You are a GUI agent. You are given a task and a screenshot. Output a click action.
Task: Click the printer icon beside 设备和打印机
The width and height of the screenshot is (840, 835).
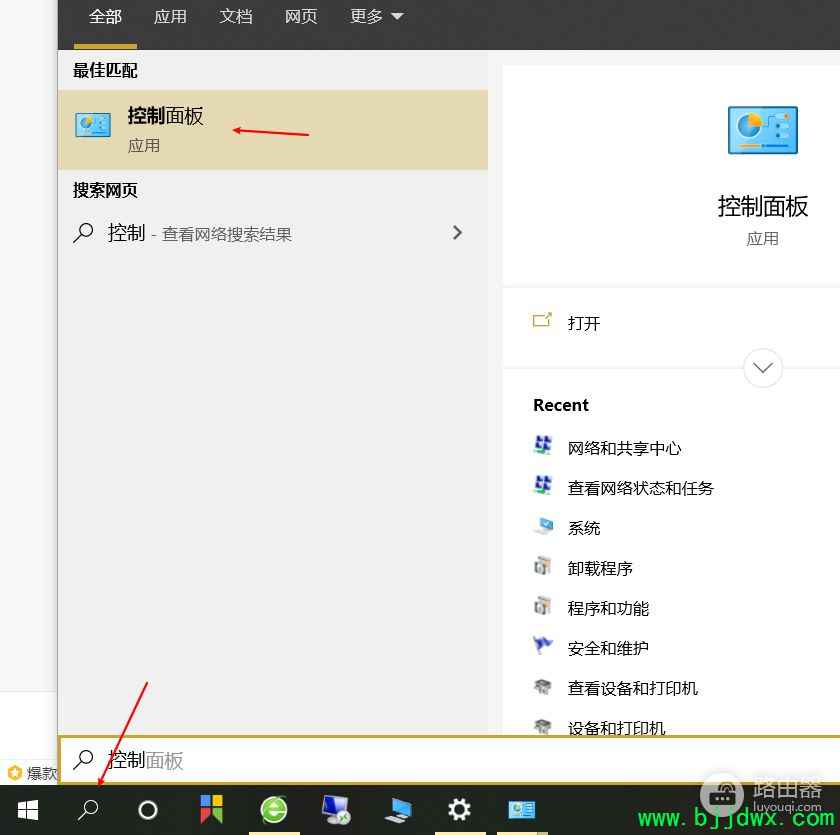coord(542,726)
